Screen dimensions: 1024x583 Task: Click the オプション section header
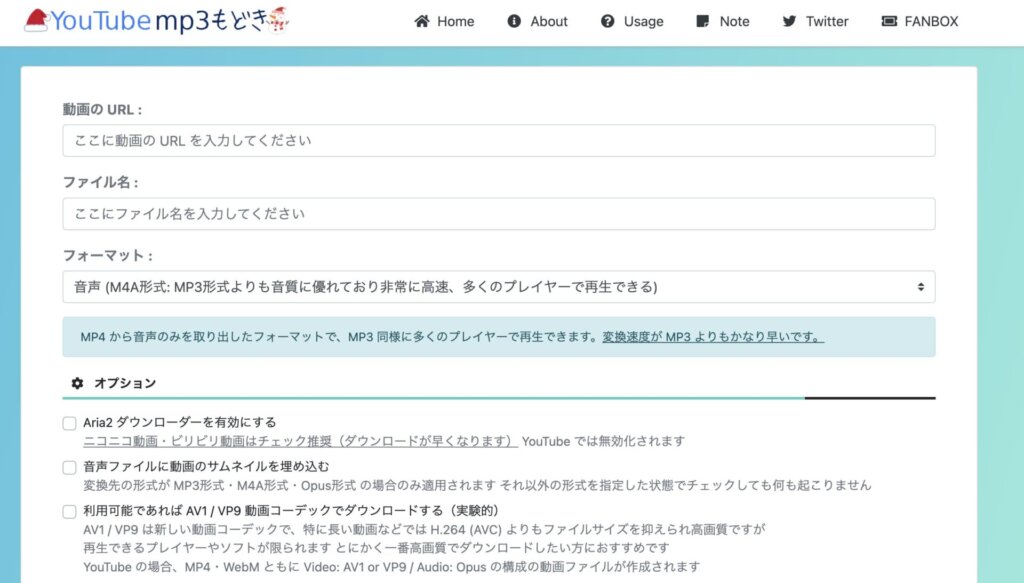(x=499, y=383)
